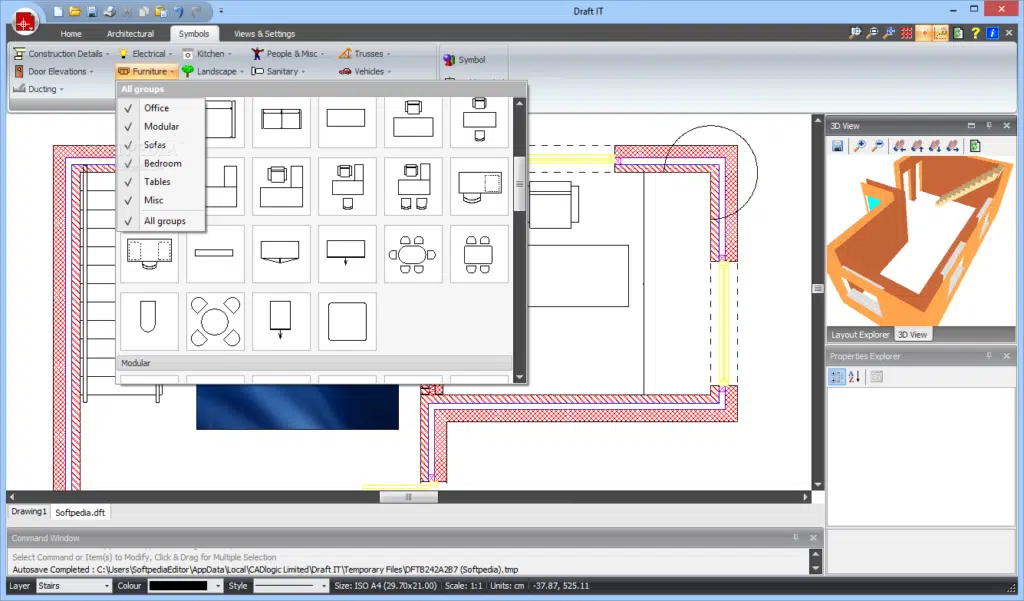The height and width of the screenshot is (601, 1024).
Task: Open the Views & Settings menu
Action: coord(264,33)
